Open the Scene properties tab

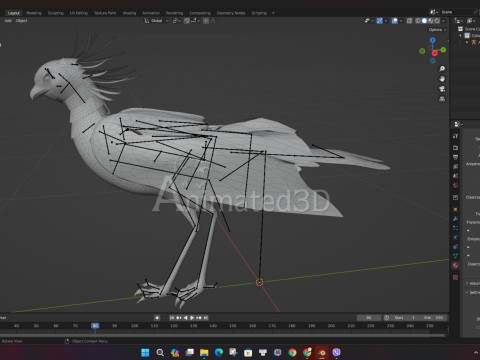point(455,176)
